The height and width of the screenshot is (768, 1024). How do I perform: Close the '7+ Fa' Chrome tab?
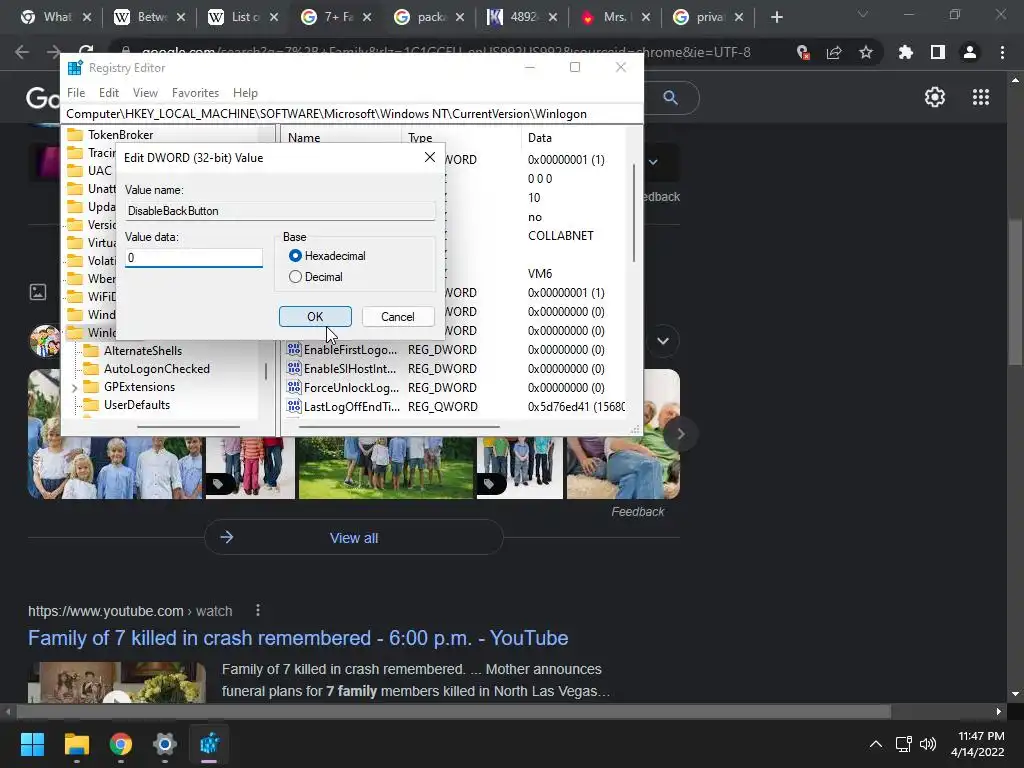click(367, 18)
